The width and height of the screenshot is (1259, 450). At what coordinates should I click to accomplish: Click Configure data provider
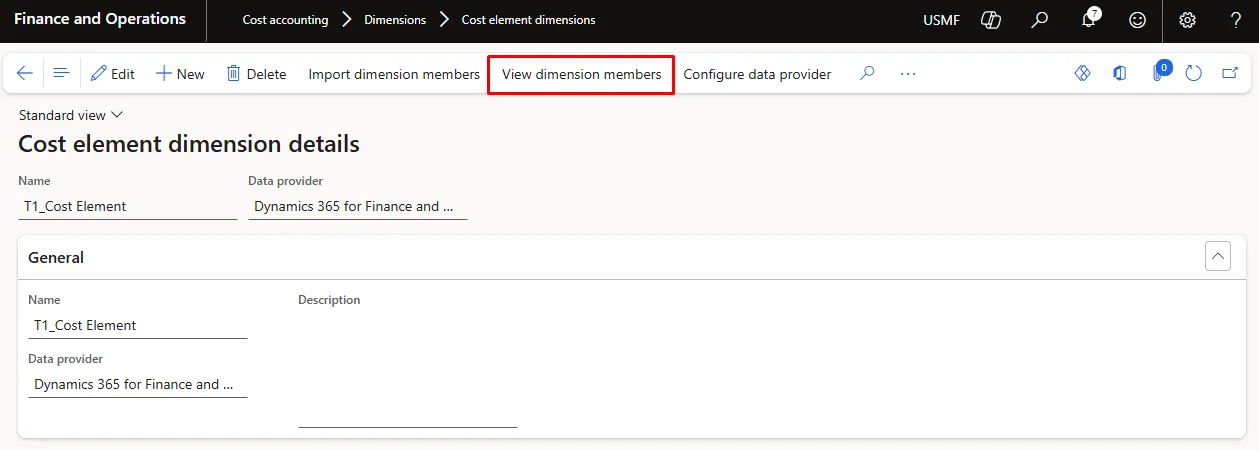coord(757,74)
